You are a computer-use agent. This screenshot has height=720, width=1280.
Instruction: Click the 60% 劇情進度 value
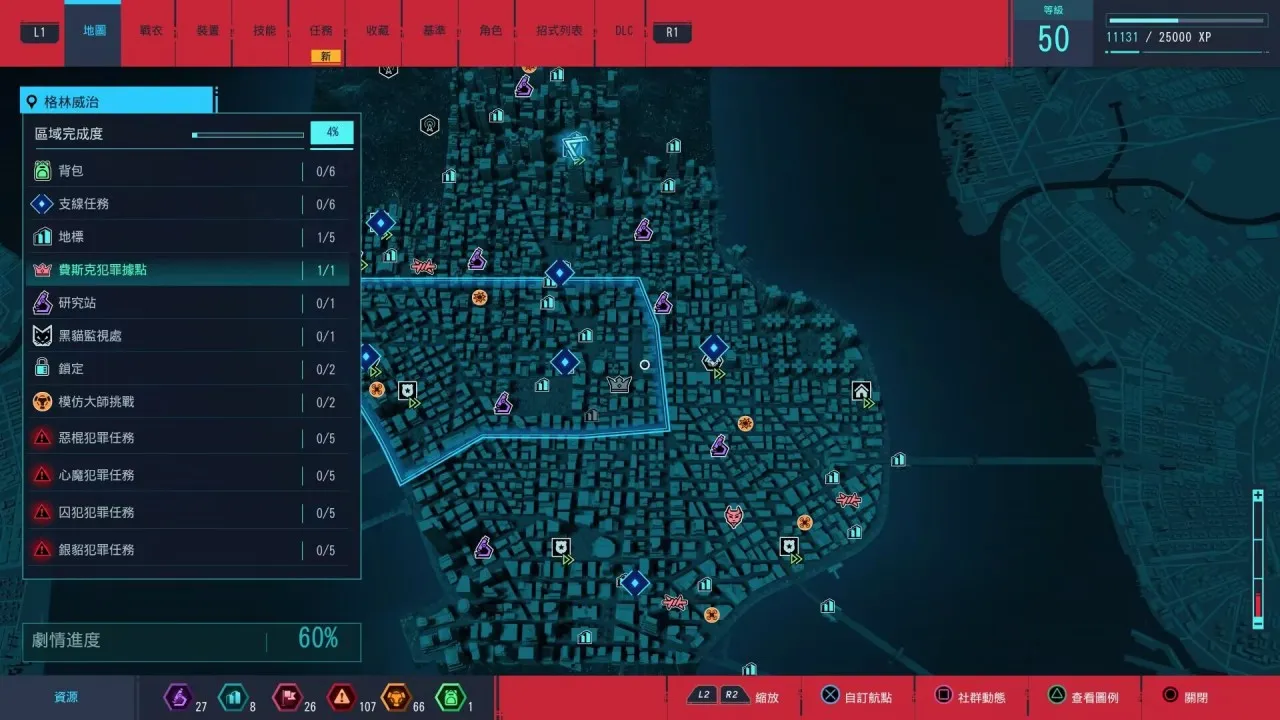[318, 638]
